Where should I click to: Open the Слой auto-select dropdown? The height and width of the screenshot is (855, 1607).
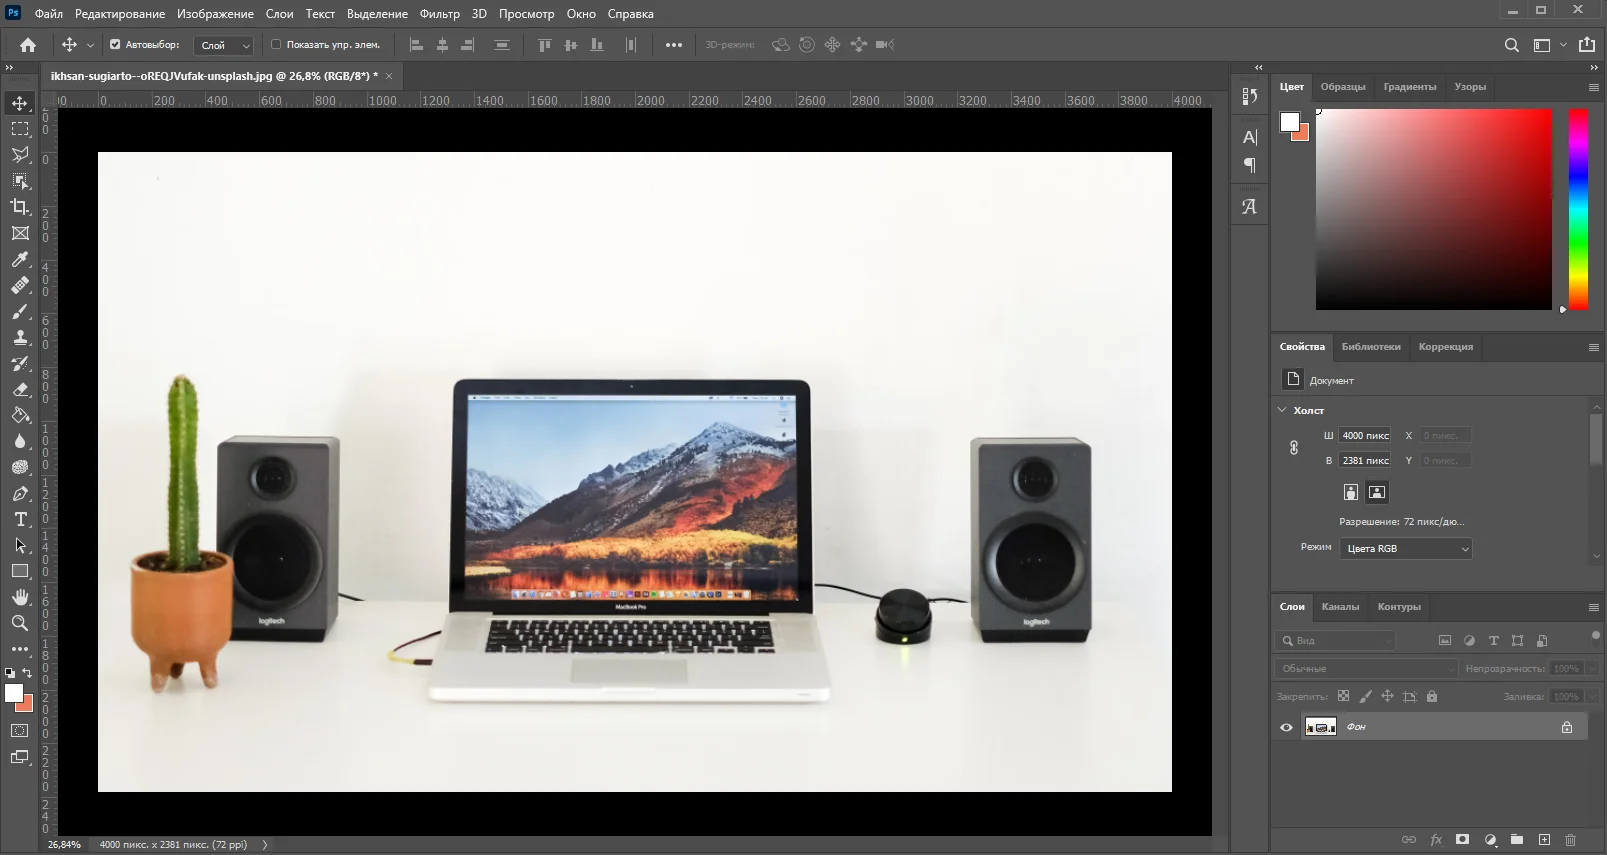click(x=224, y=45)
